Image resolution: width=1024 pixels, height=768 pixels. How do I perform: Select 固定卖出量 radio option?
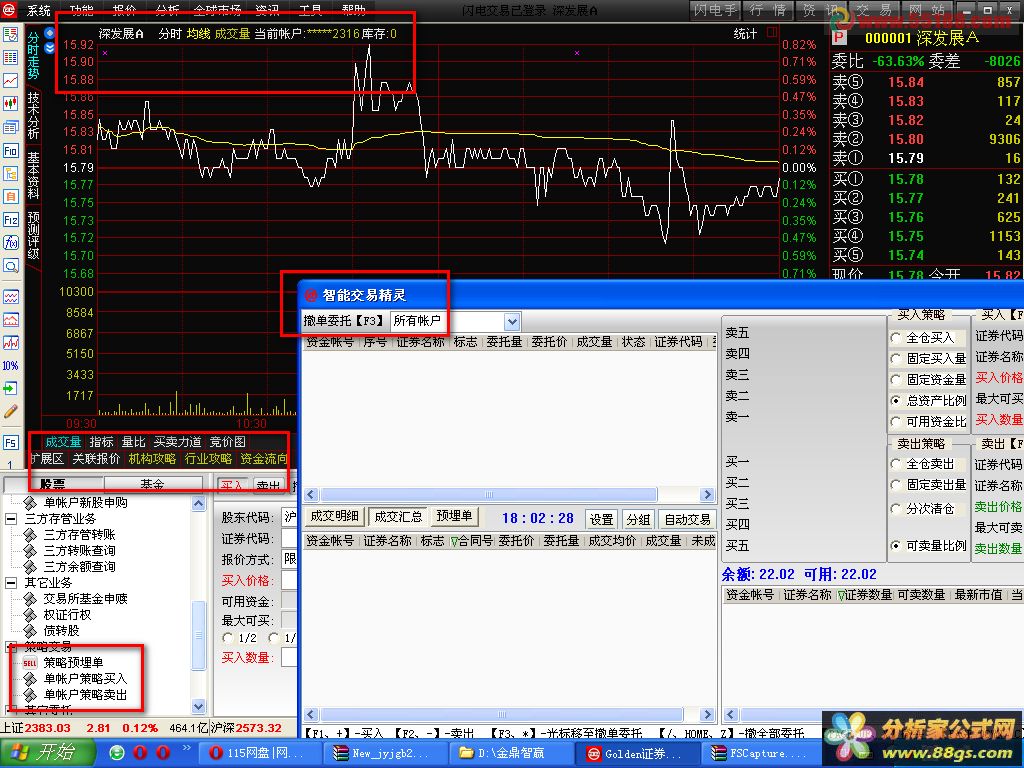[x=896, y=485]
